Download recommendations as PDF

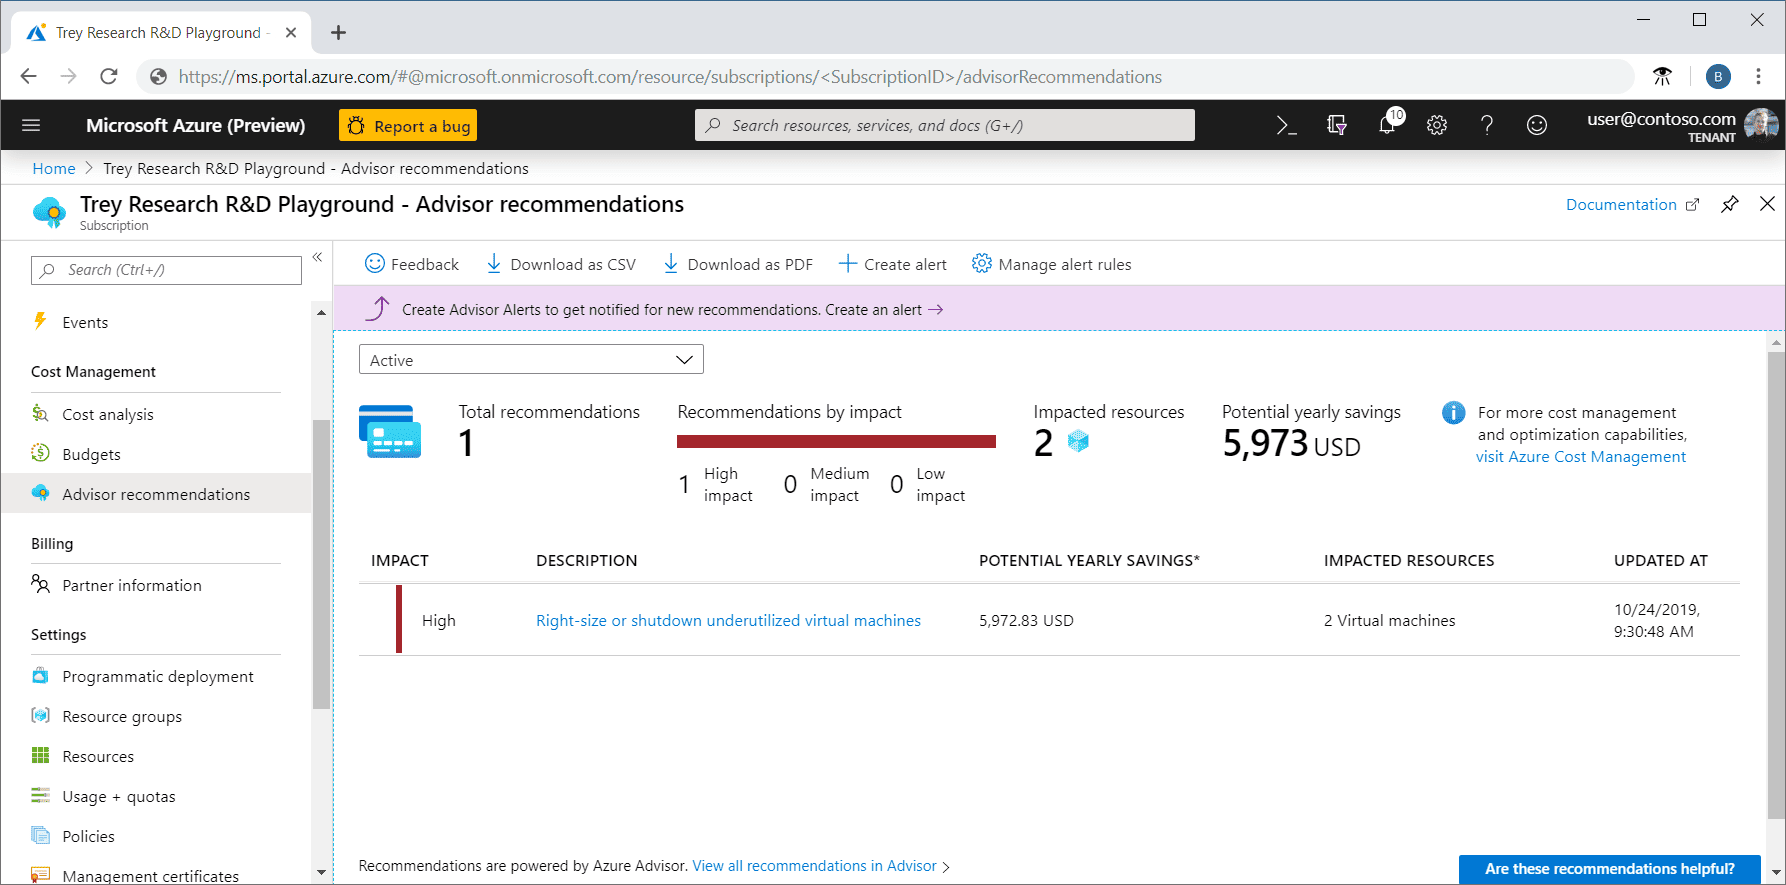click(x=738, y=264)
